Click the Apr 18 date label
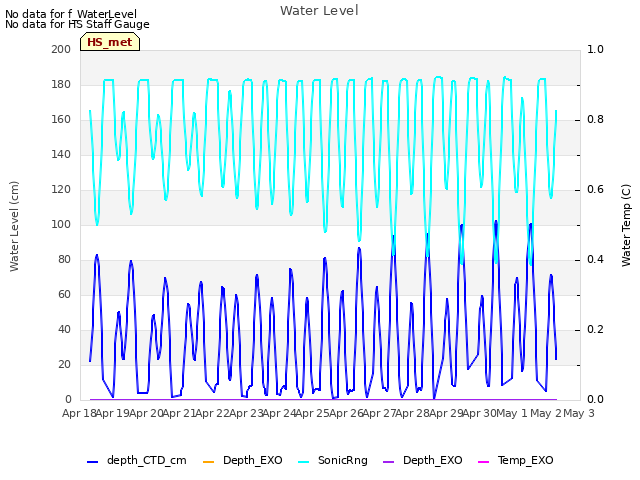 pos(79,413)
